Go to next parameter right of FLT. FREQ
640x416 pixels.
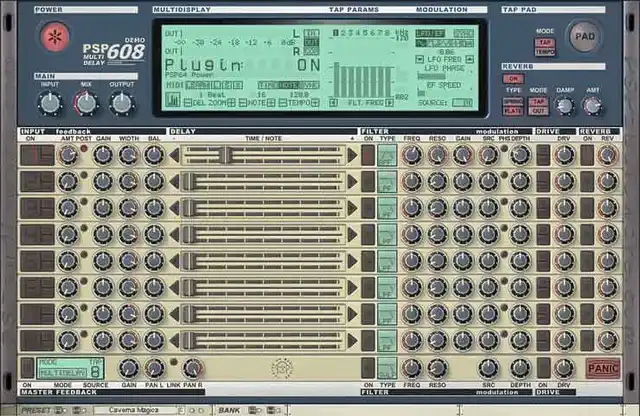tap(389, 103)
